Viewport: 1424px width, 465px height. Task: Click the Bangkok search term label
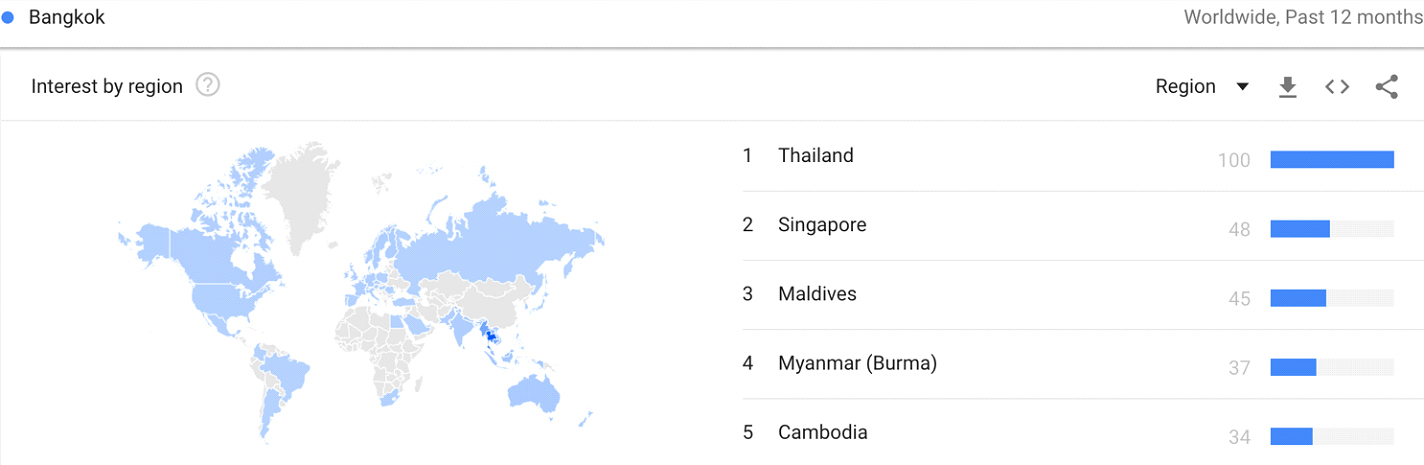pos(67,18)
